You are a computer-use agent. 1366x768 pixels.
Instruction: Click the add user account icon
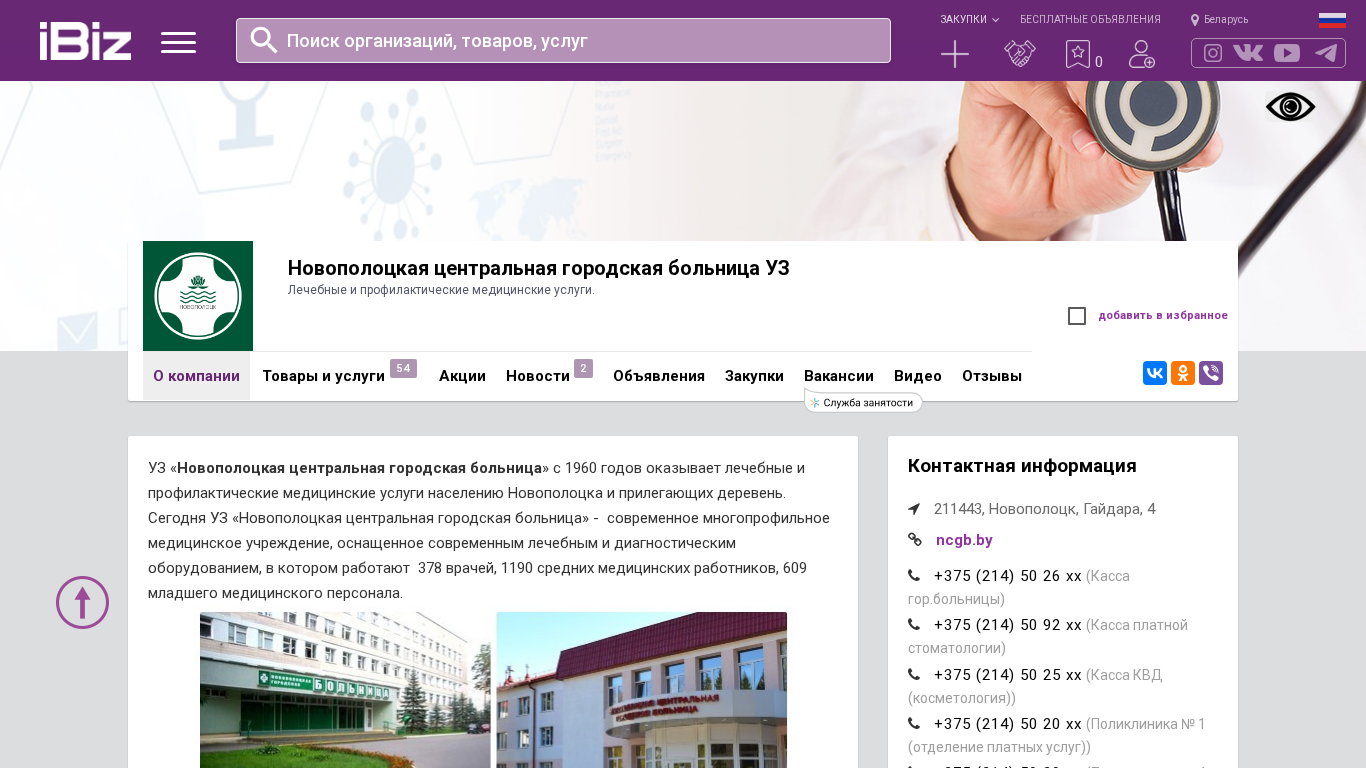pyautogui.click(x=1142, y=54)
